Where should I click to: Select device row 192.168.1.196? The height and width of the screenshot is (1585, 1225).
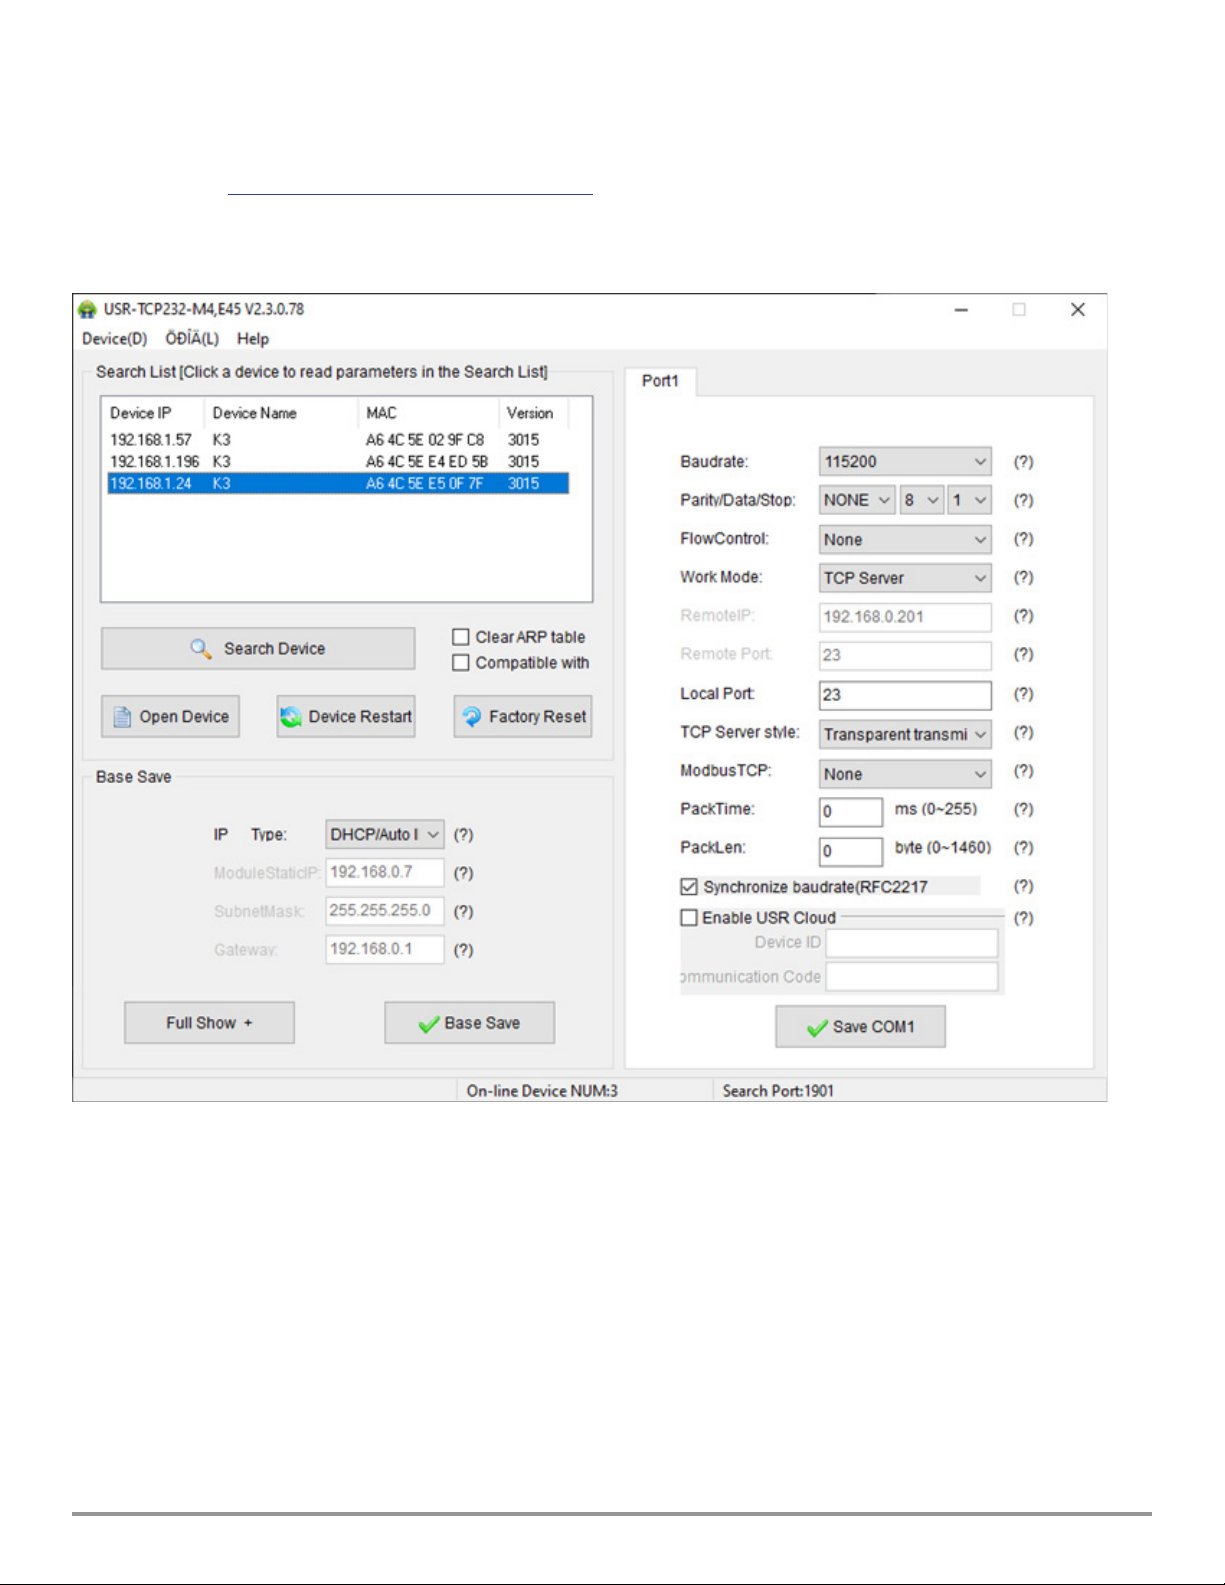pyautogui.click(x=338, y=462)
